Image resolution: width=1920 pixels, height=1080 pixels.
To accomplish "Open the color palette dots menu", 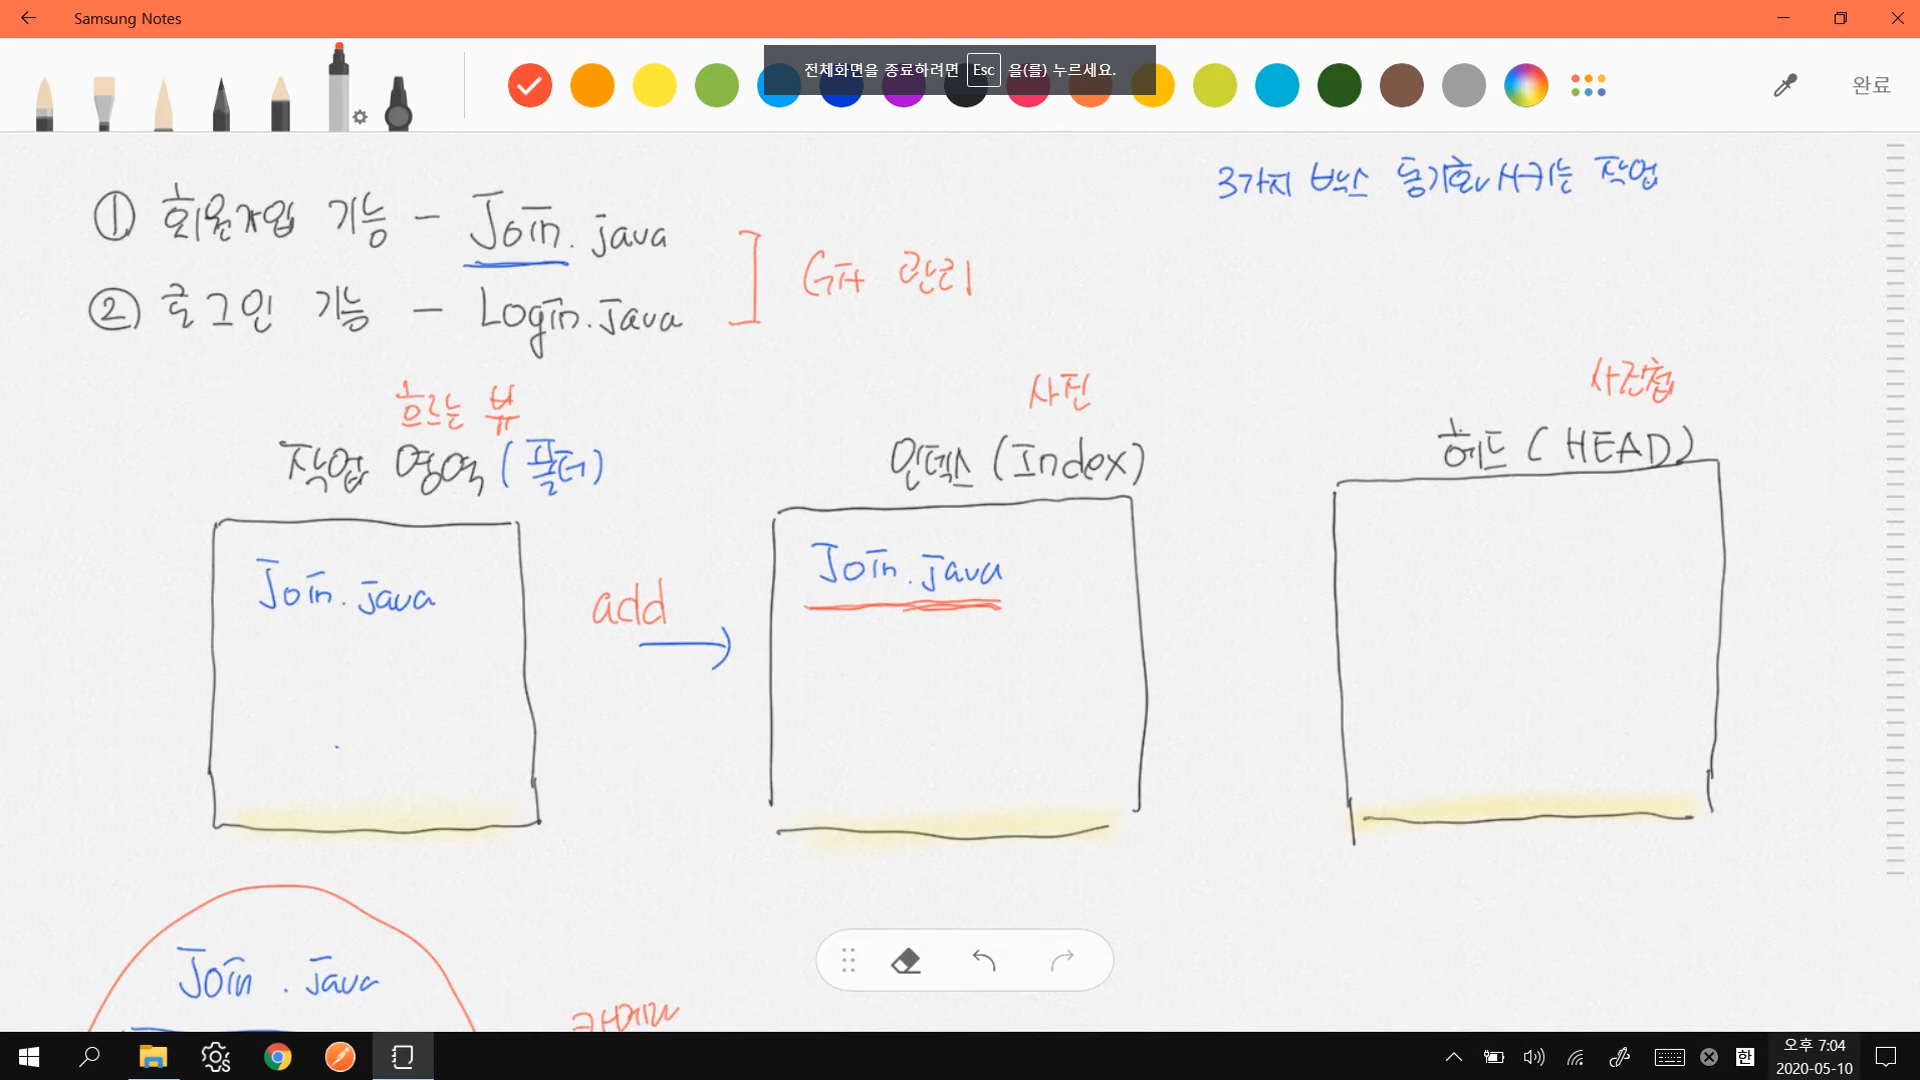I will 1588,85.
